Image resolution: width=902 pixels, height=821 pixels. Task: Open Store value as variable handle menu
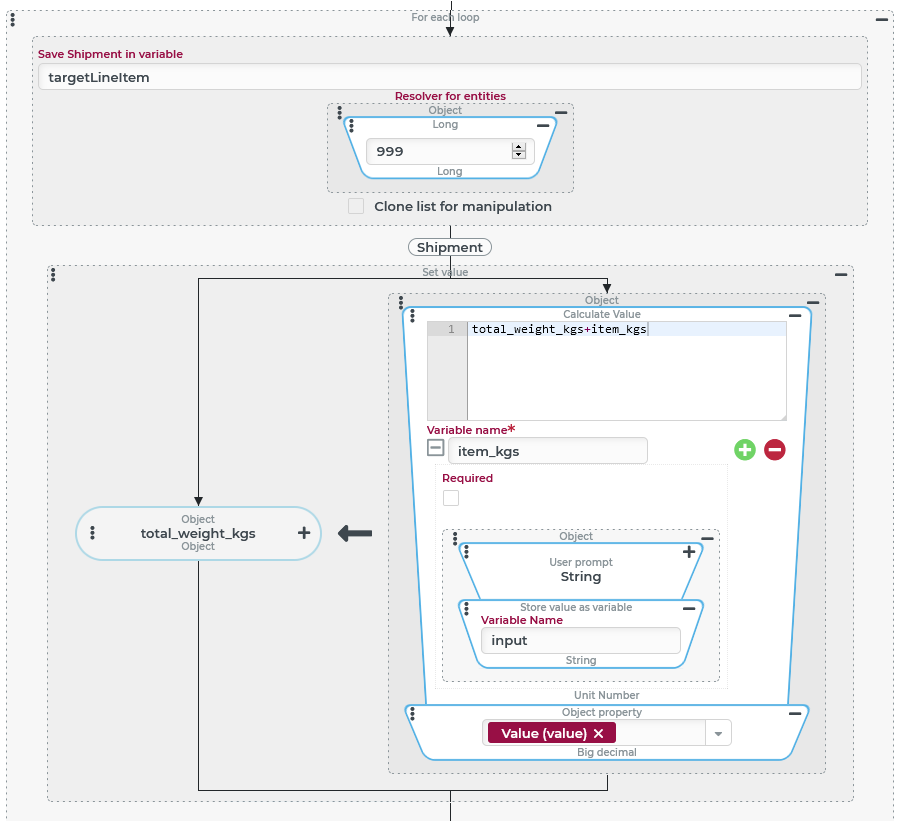point(467,608)
